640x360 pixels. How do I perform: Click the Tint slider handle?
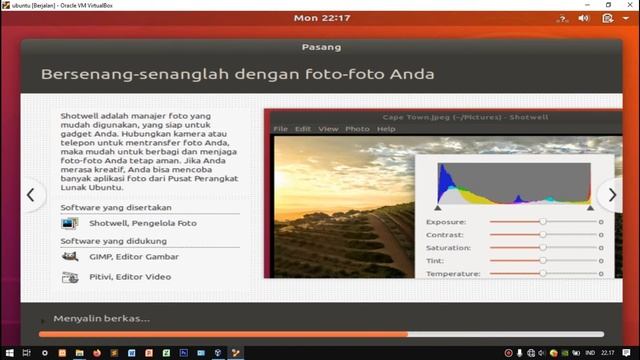pyautogui.click(x=543, y=260)
